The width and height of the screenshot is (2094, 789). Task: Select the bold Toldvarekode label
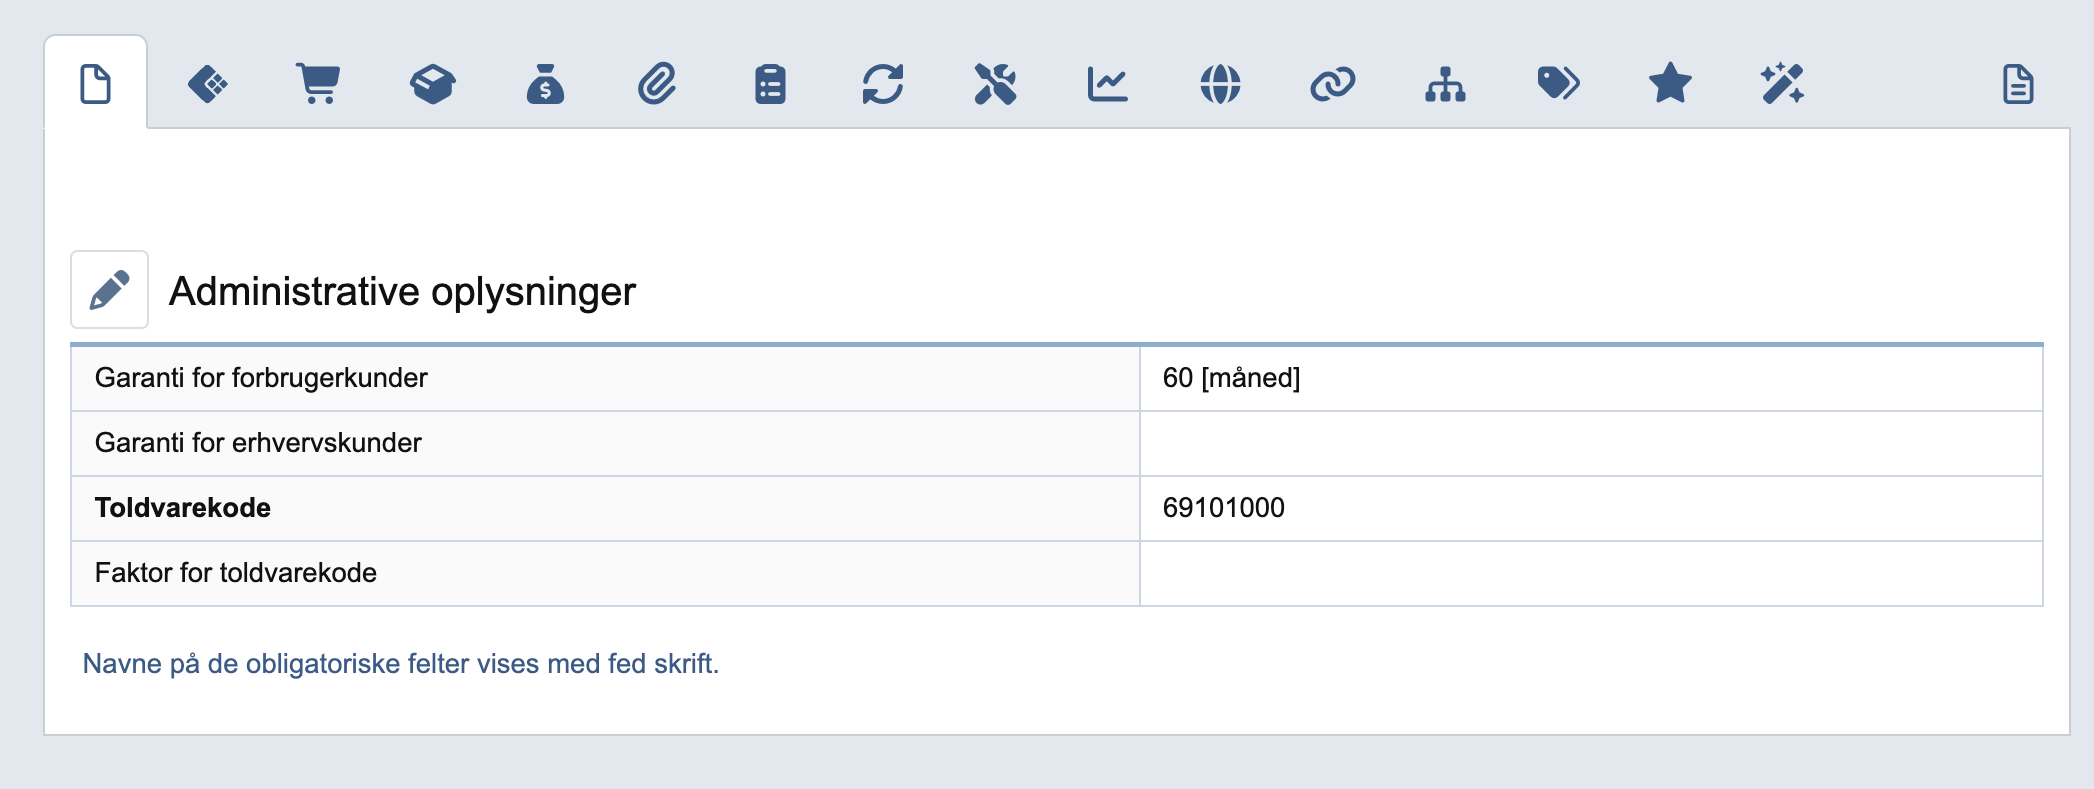click(x=183, y=508)
